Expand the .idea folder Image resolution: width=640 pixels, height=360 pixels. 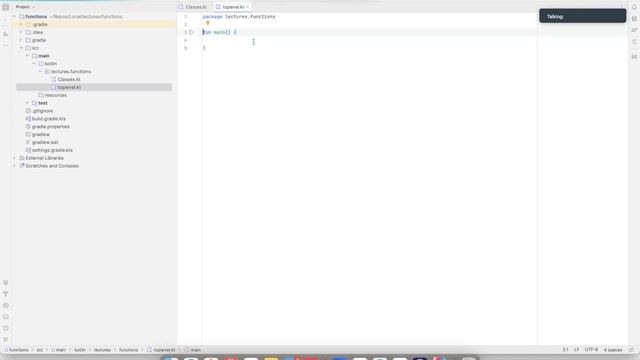click(21, 32)
